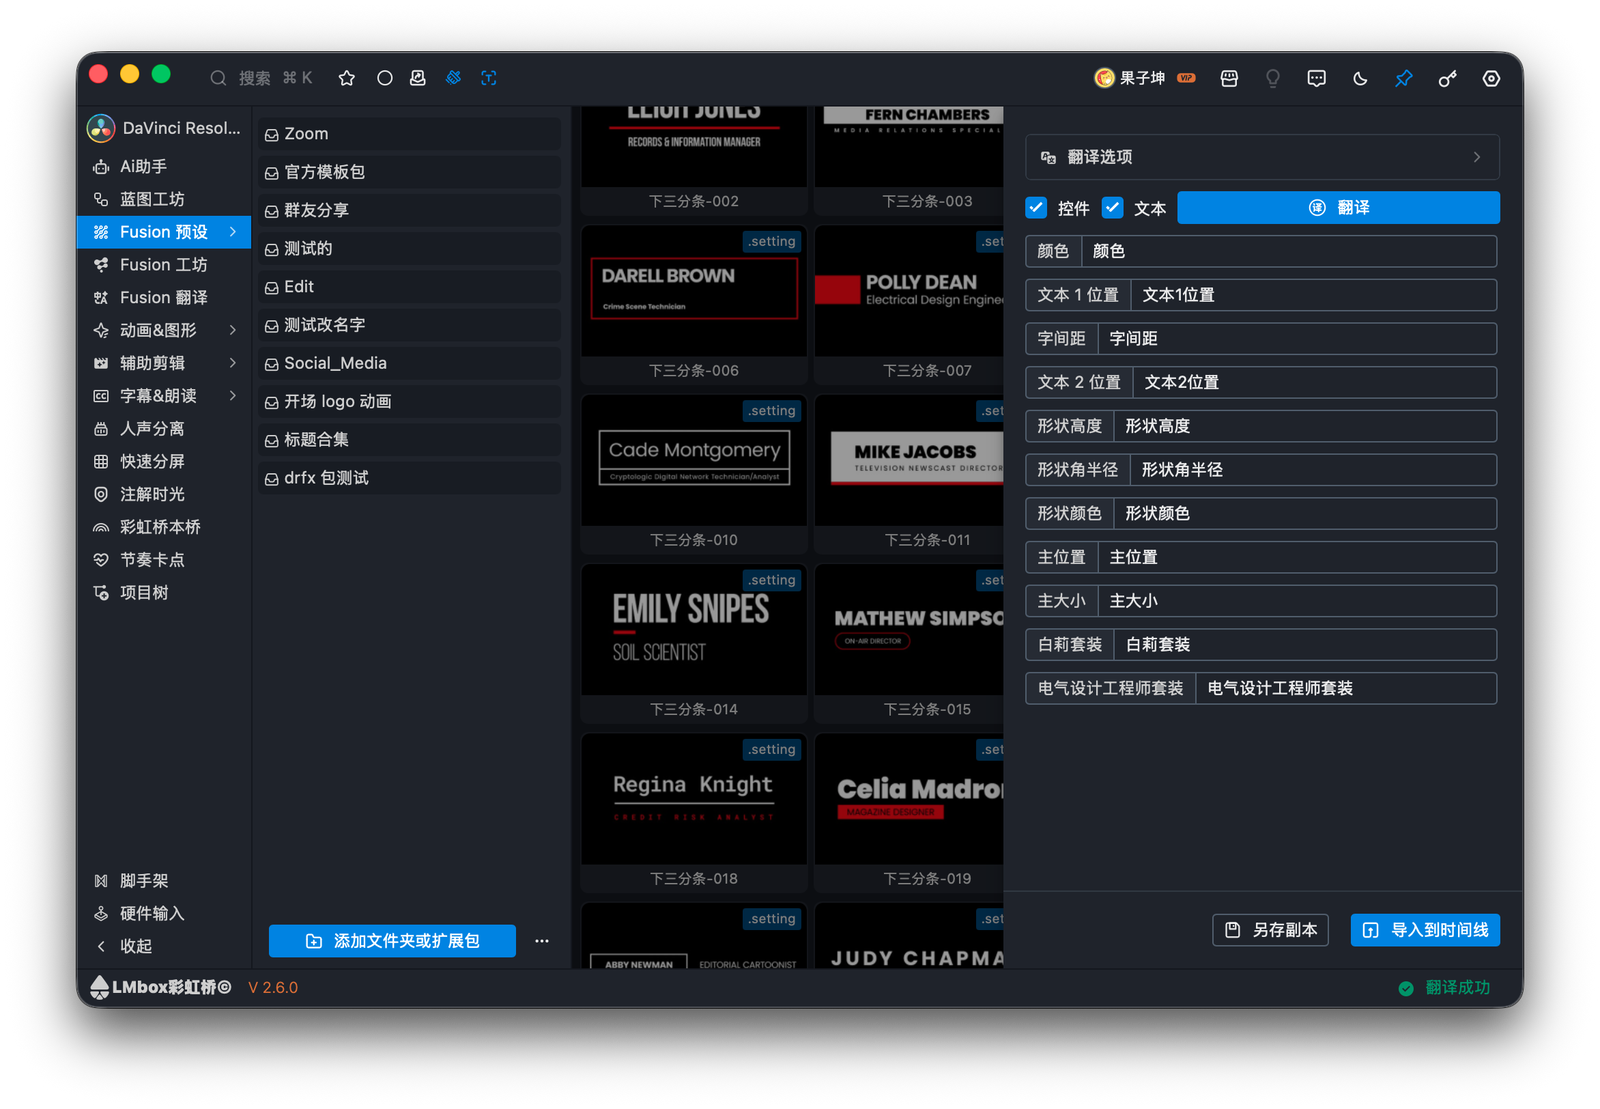Expand the 动画&图形 submenu arrow

(233, 330)
